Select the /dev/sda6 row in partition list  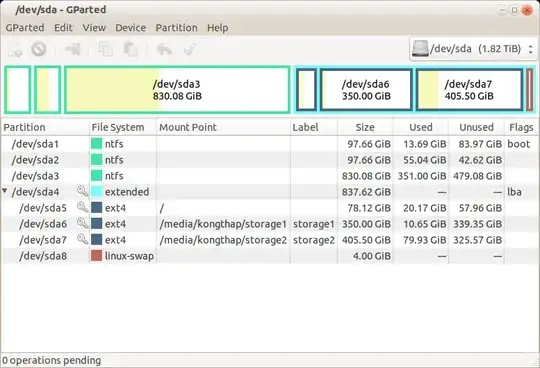(270, 224)
